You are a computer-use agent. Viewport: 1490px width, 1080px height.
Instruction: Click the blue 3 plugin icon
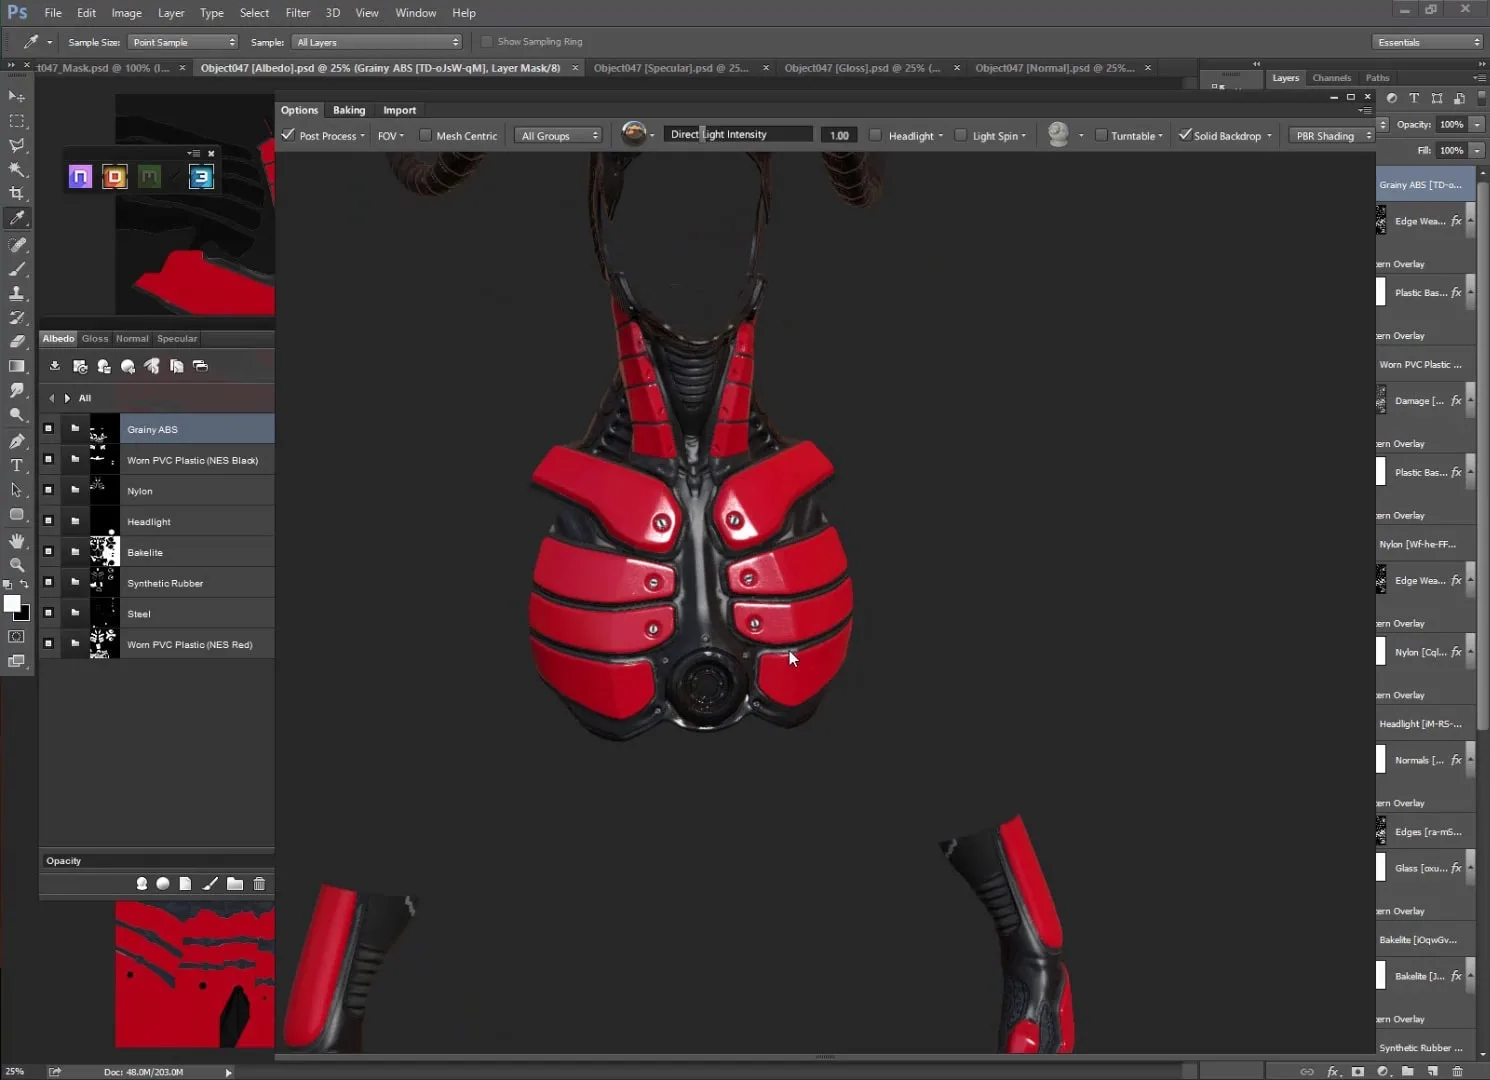coord(201,177)
